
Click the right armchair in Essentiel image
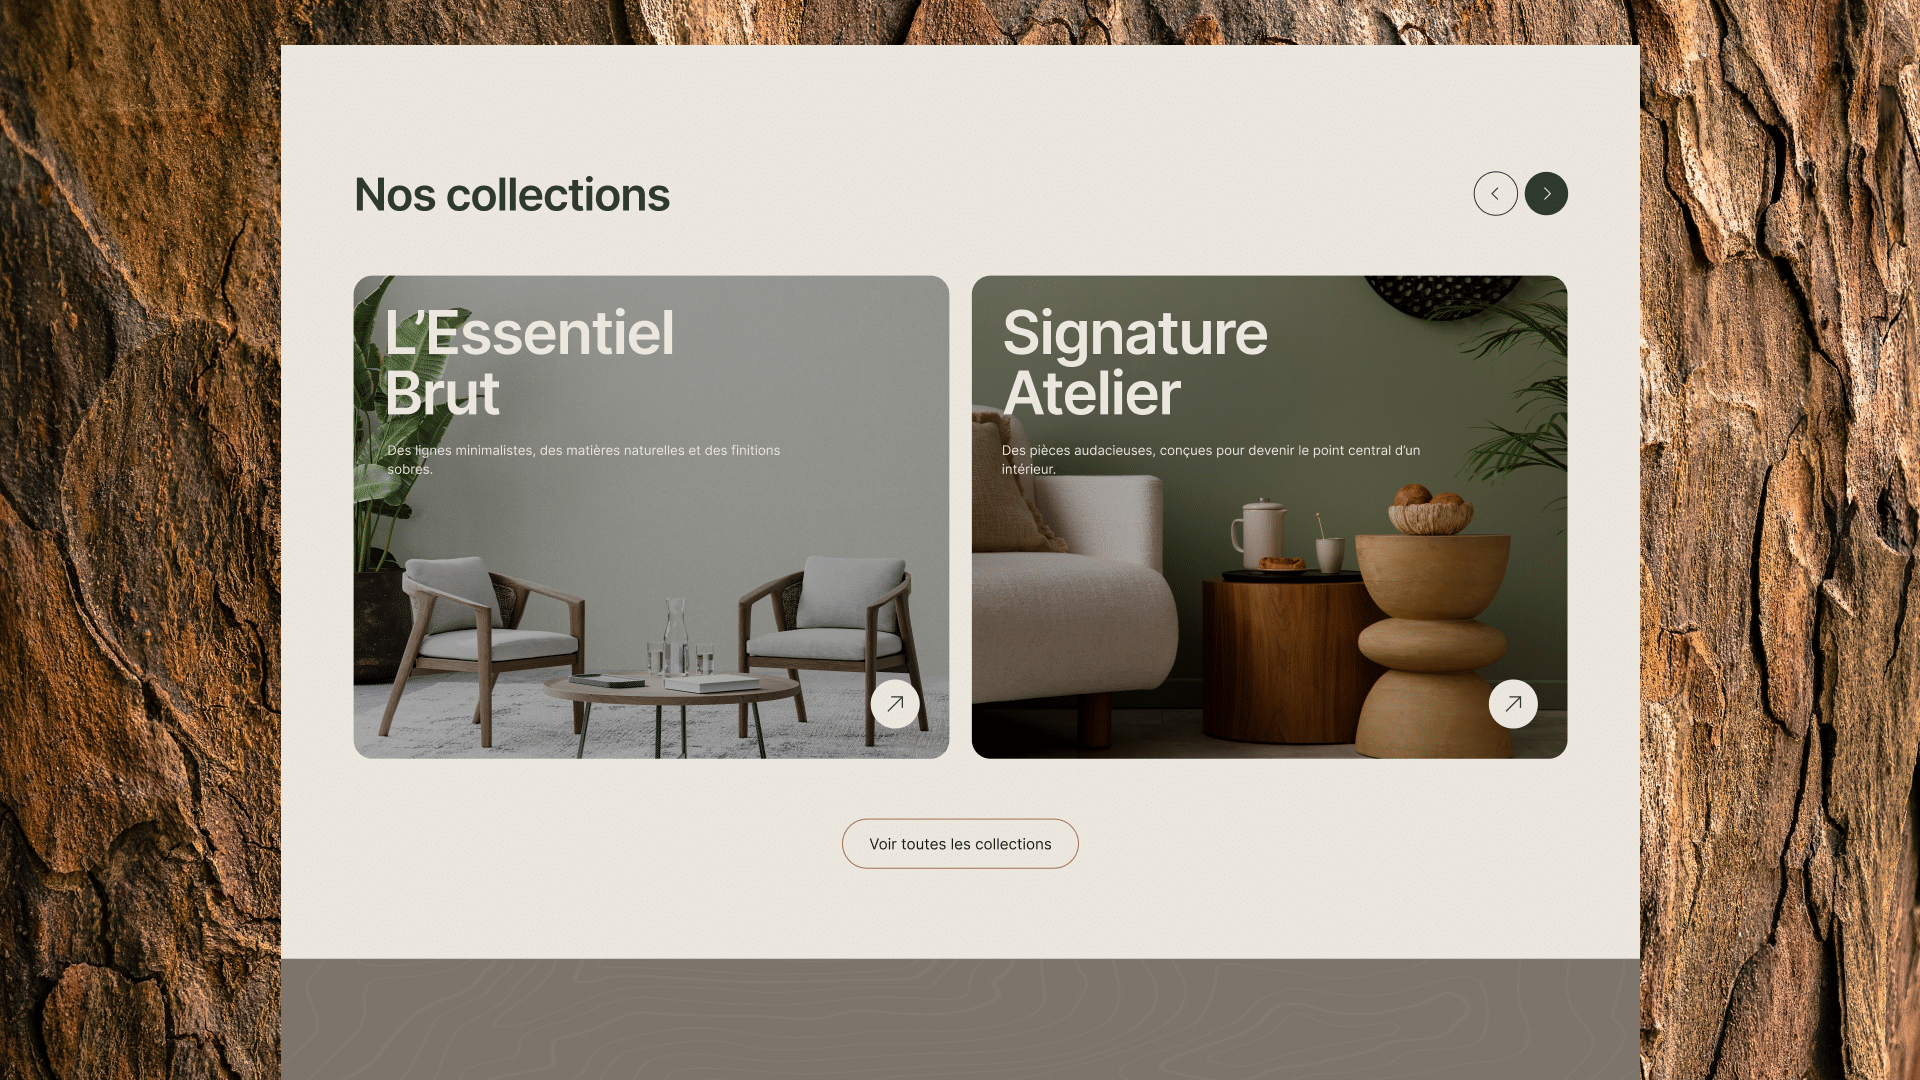[x=835, y=640]
